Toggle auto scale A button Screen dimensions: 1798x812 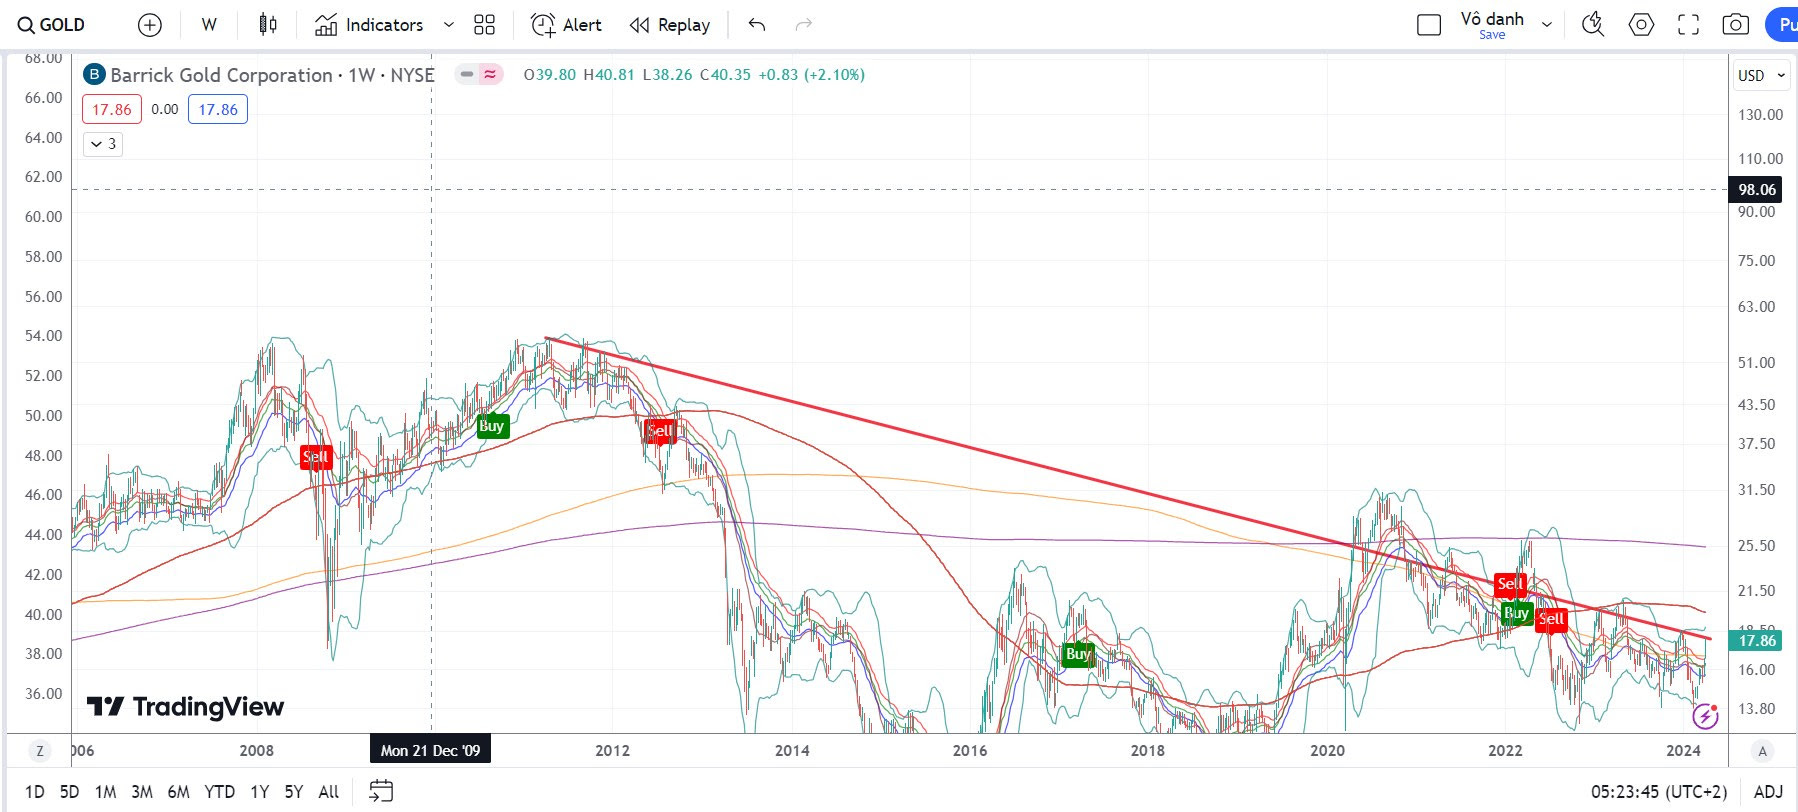[x=1763, y=751]
